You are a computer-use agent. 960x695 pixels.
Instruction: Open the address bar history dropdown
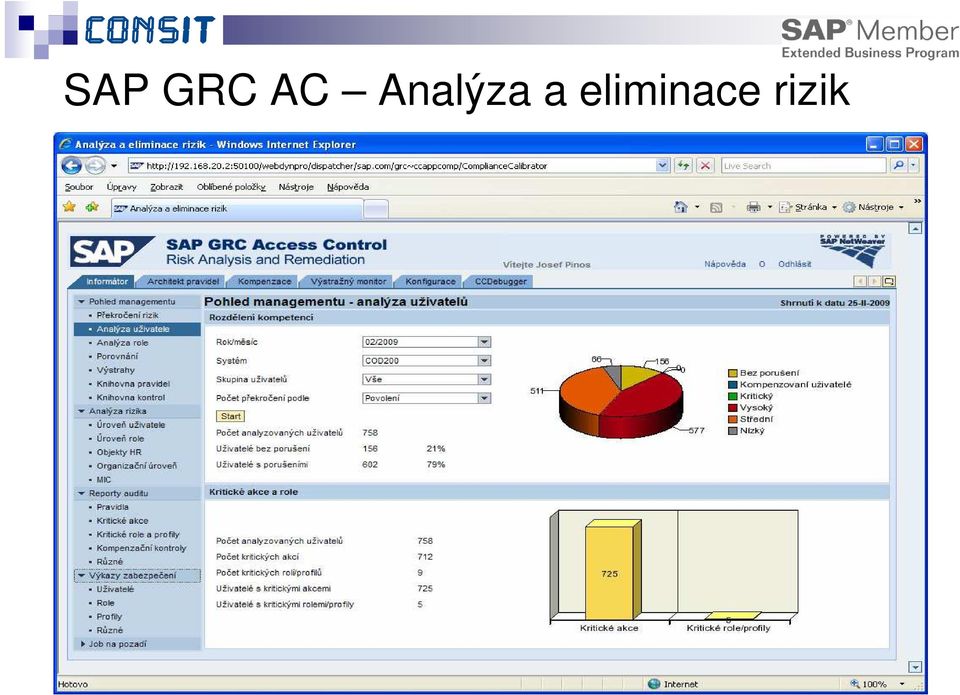[662, 165]
